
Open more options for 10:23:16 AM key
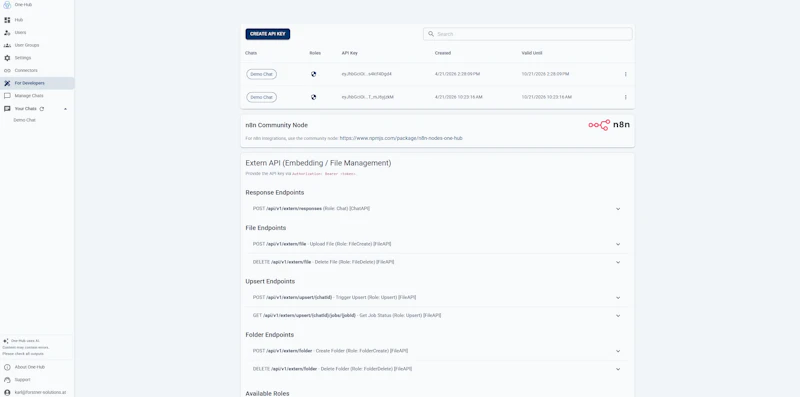626,97
